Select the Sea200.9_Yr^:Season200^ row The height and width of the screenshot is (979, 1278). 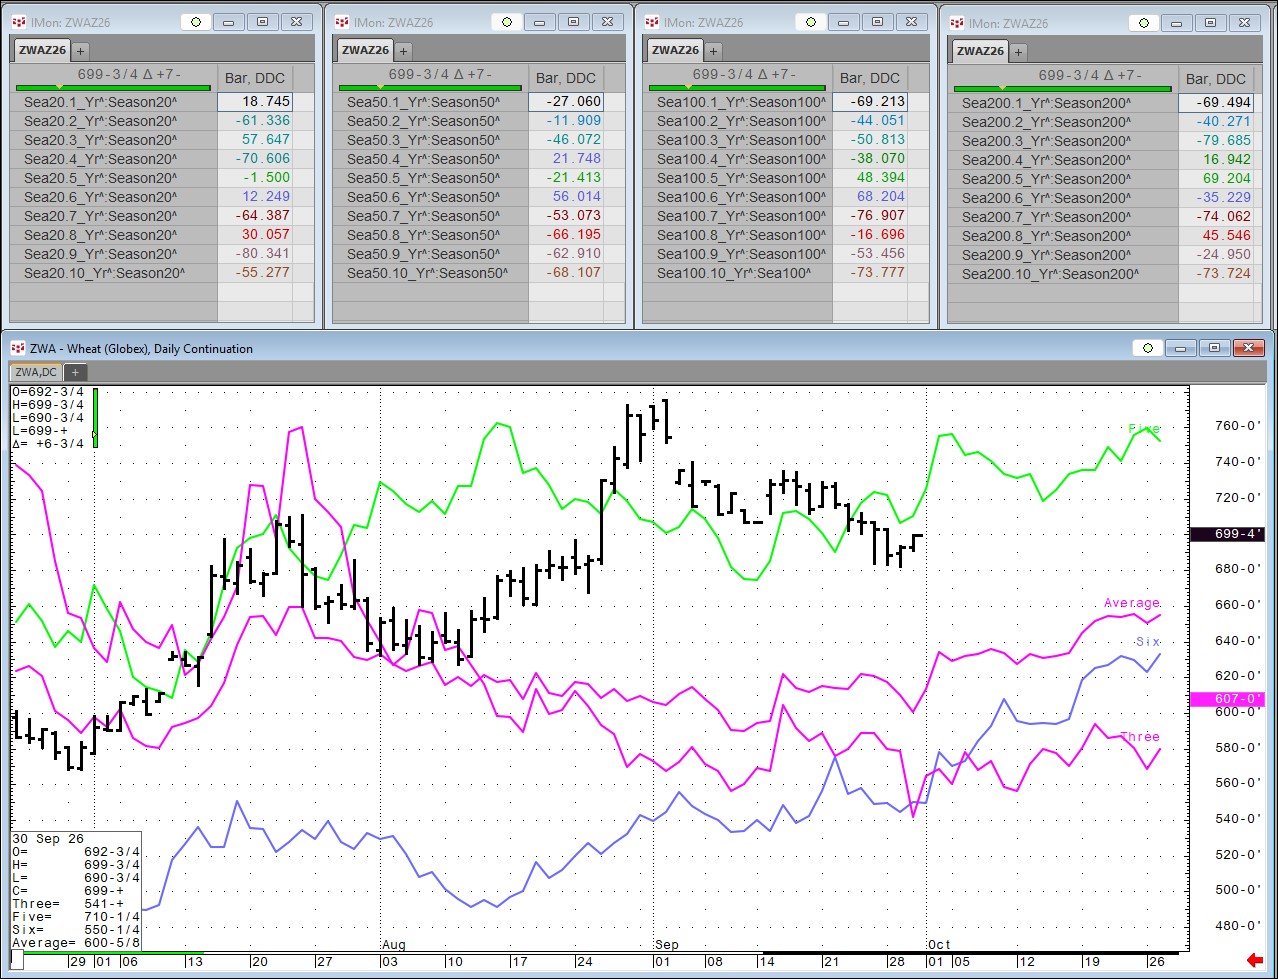[1063, 255]
